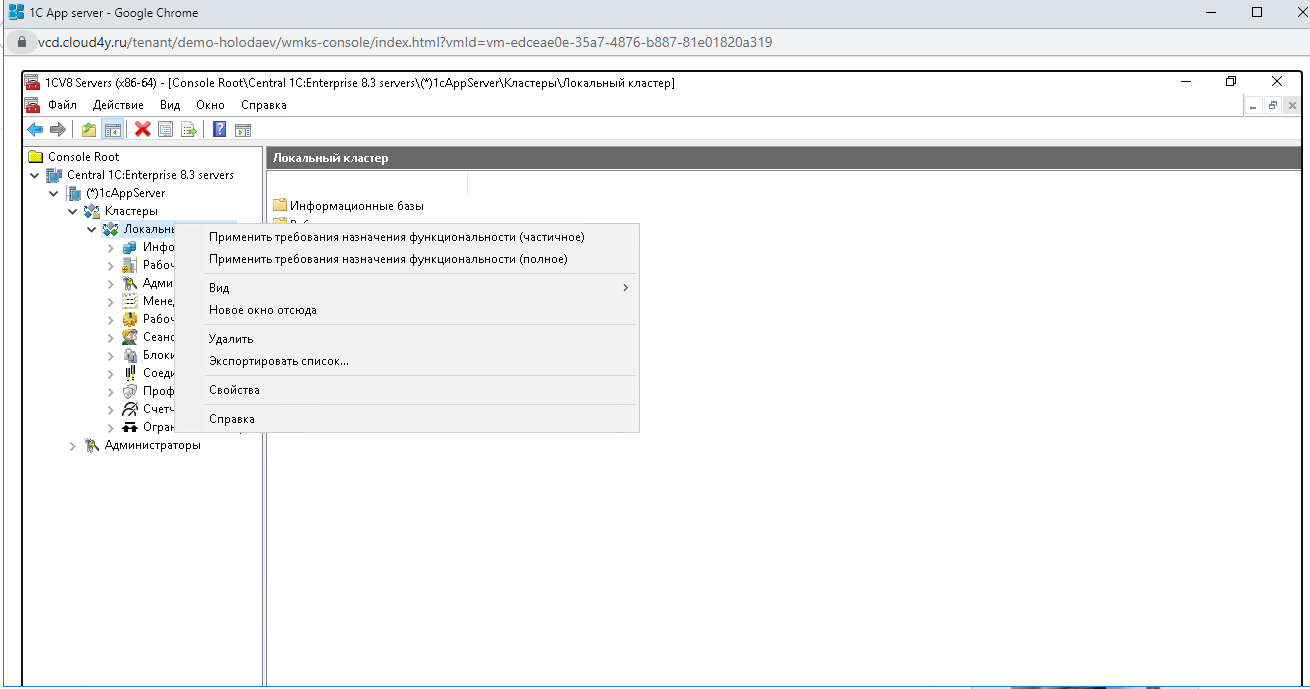Open the Справка menu in menu bar
This screenshot has width=1310, height=689.
pos(264,104)
